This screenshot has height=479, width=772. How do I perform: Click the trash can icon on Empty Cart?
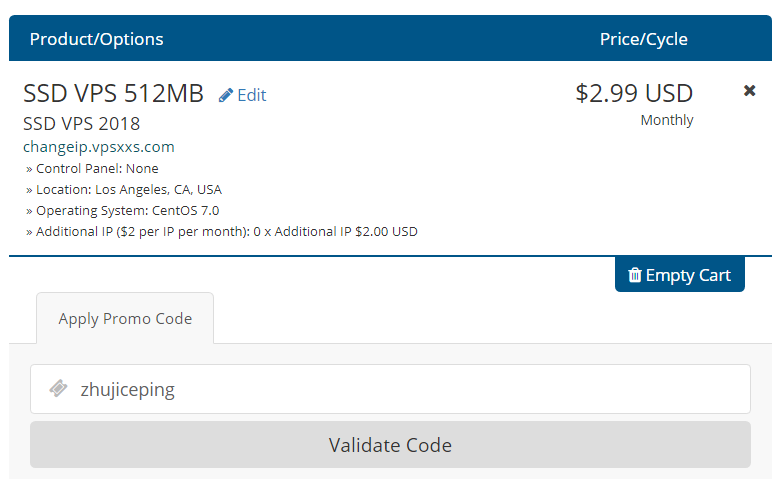635,275
